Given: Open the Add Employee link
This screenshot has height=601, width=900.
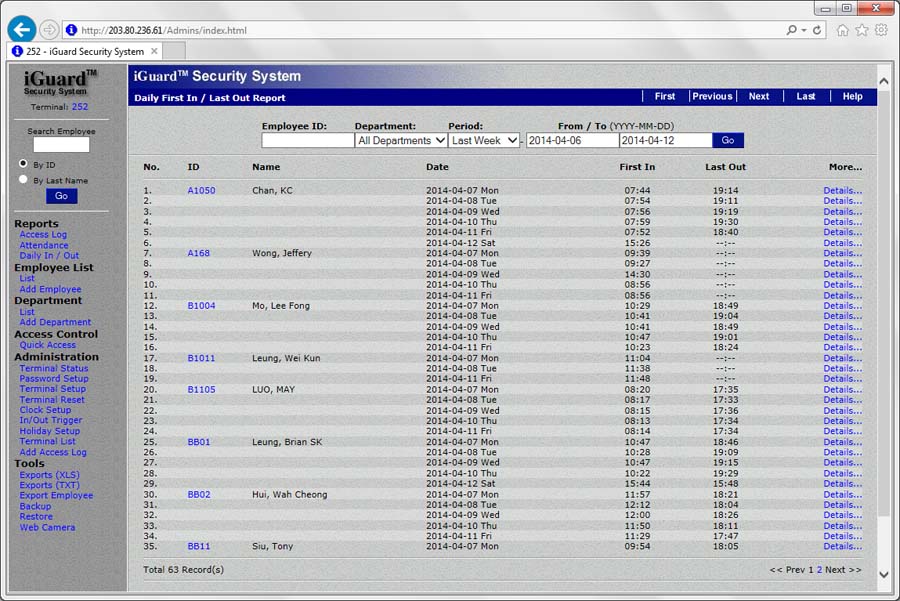Looking at the screenshot, I should 51,289.
